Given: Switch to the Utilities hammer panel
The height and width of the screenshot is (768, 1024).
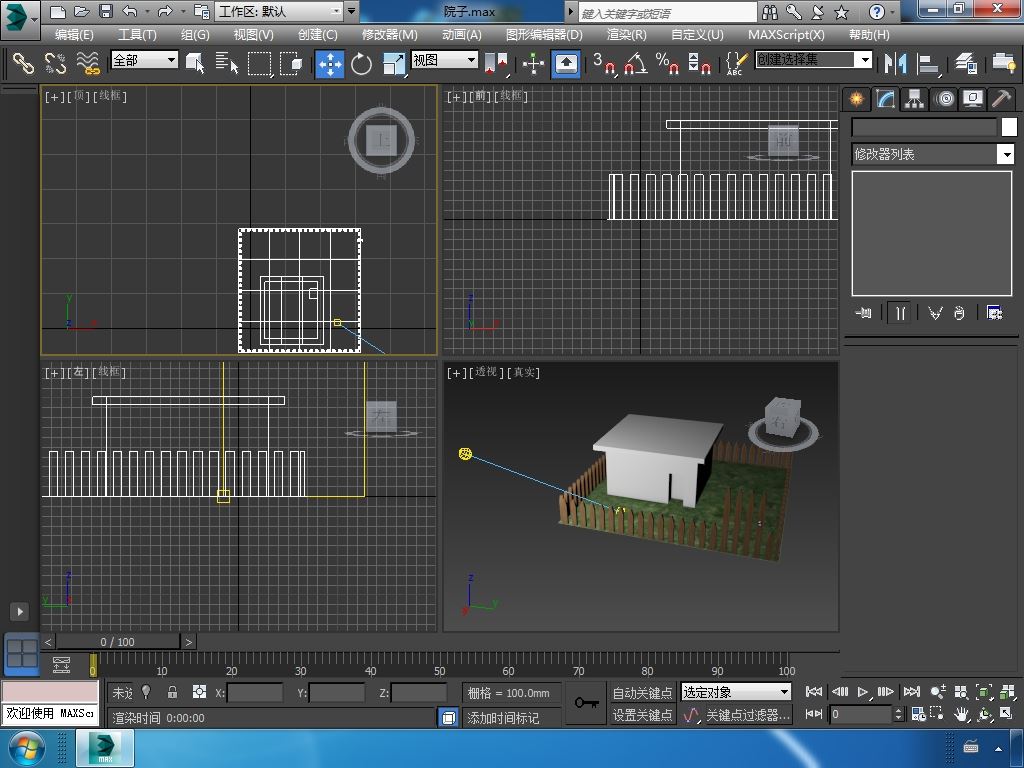Looking at the screenshot, I should pos(1001,98).
